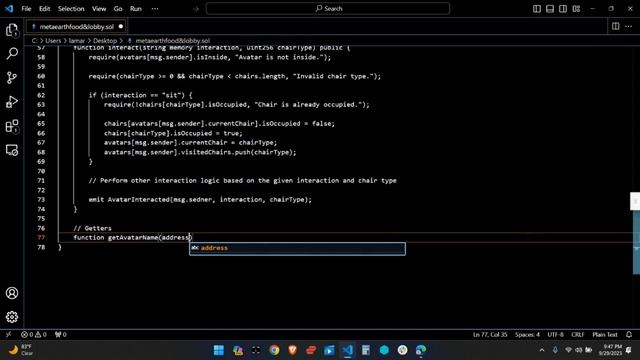Open the Manage gear menu
Viewport: 640px width, 360px height.
click(x=12, y=317)
